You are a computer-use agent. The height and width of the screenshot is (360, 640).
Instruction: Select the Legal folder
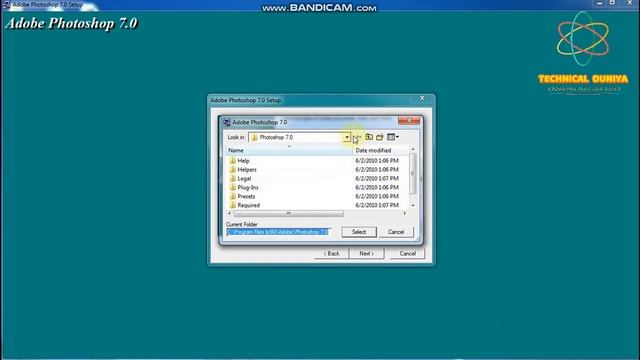tap(244, 179)
